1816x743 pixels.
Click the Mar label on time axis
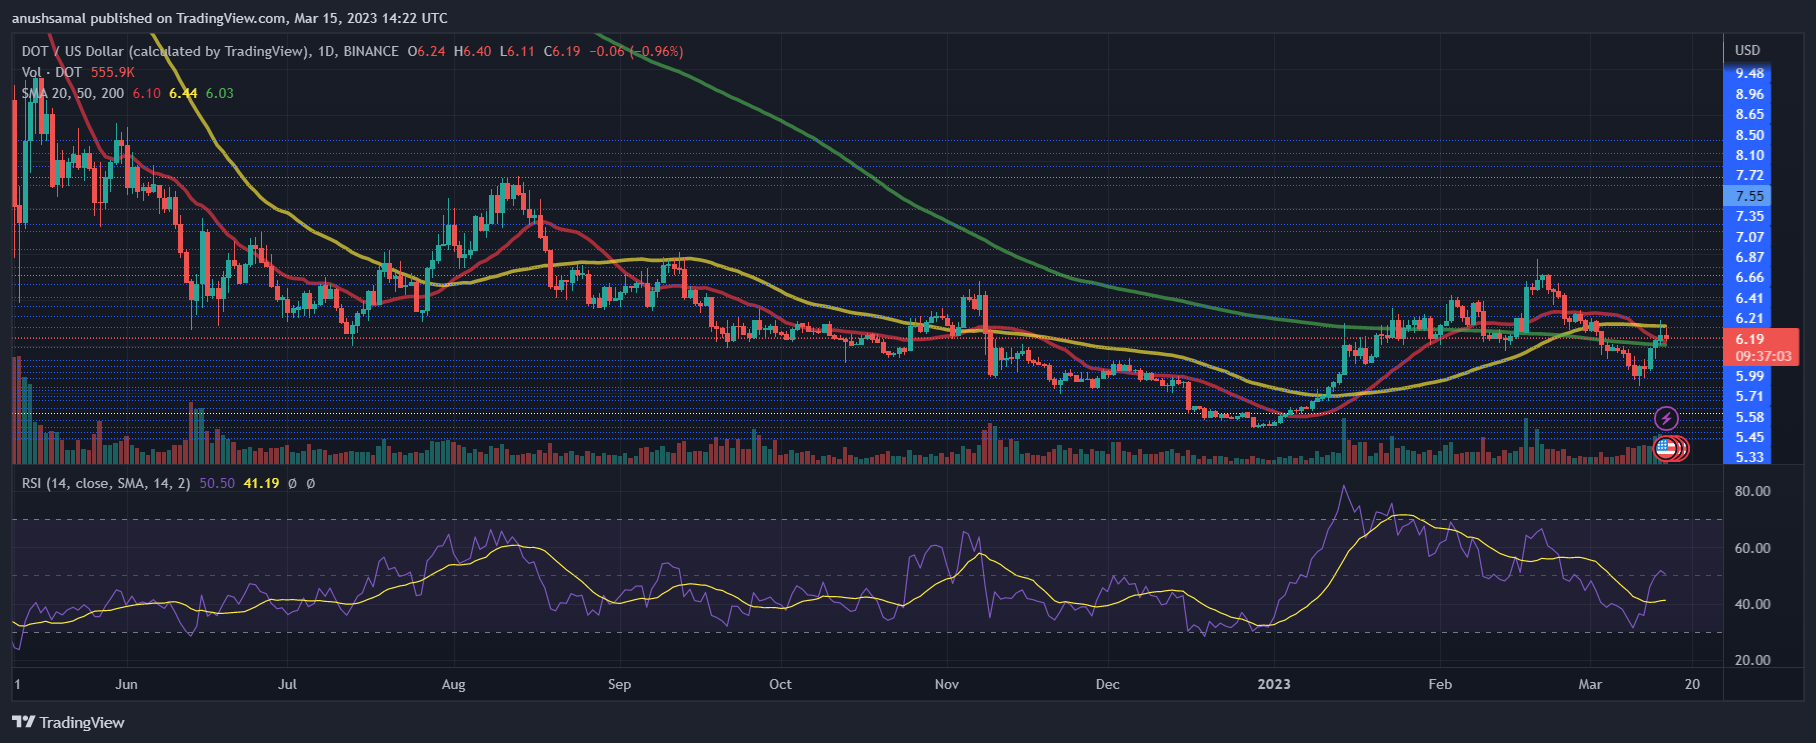pyautogui.click(x=1589, y=684)
